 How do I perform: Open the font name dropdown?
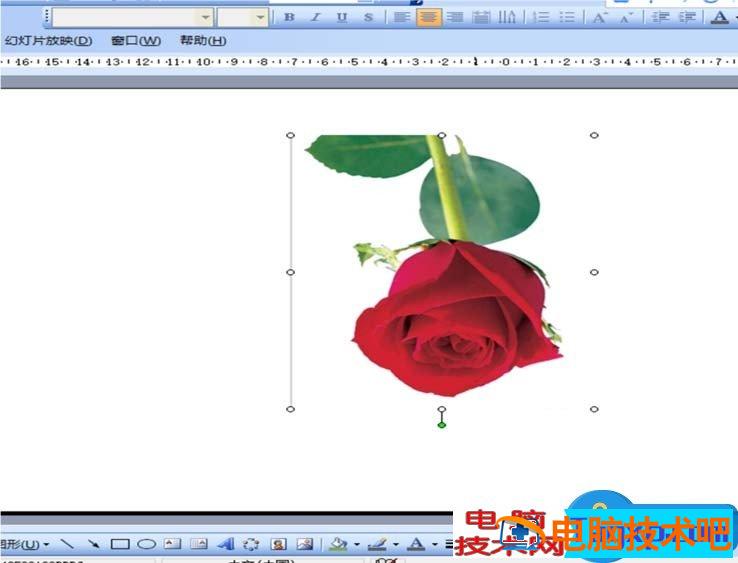tap(206, 17)
